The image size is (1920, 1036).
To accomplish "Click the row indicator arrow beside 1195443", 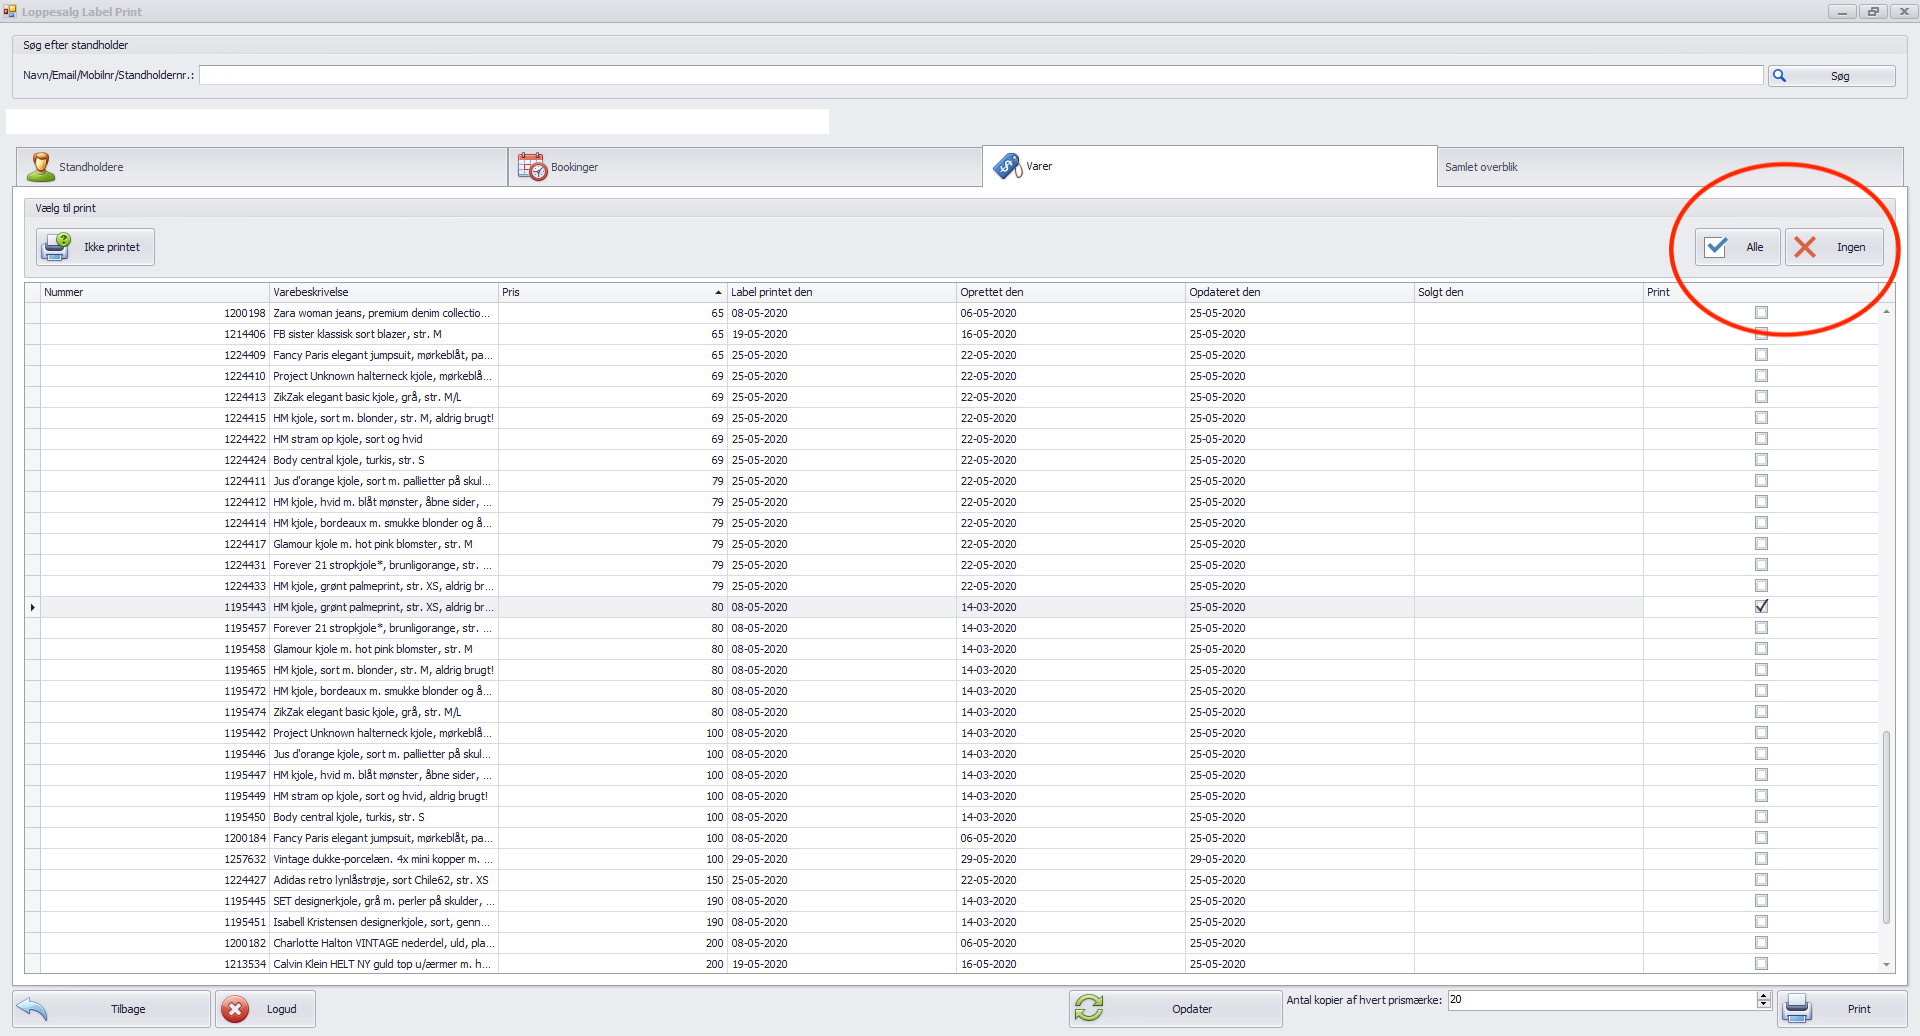I will (33, 607).
